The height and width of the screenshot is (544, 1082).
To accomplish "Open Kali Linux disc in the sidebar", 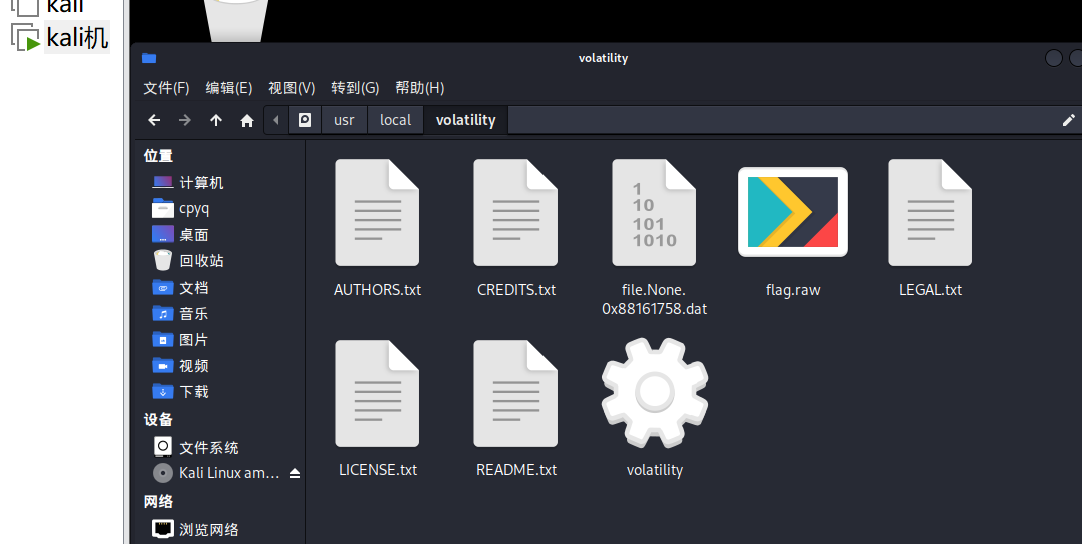I will tap(217, 473).
